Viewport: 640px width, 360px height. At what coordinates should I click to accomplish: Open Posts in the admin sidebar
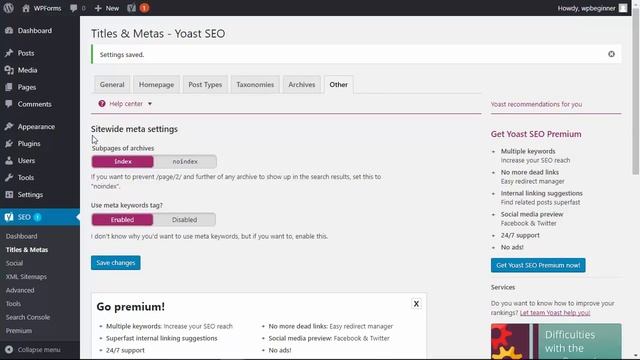tap(26, 53)
